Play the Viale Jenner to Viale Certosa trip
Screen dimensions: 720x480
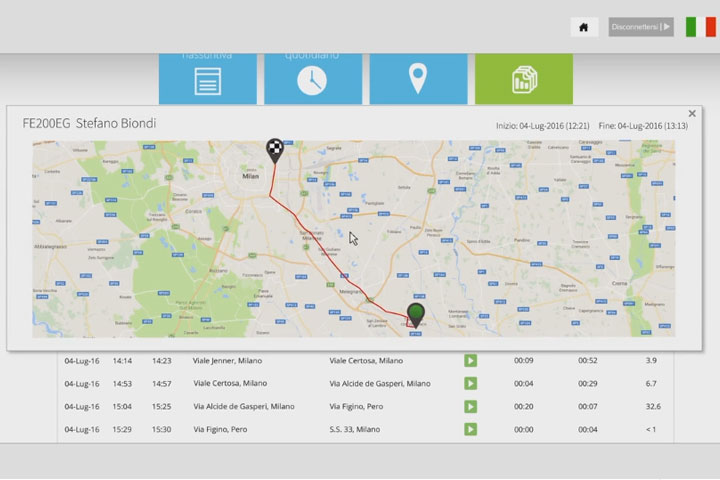[x=470, y=360]
